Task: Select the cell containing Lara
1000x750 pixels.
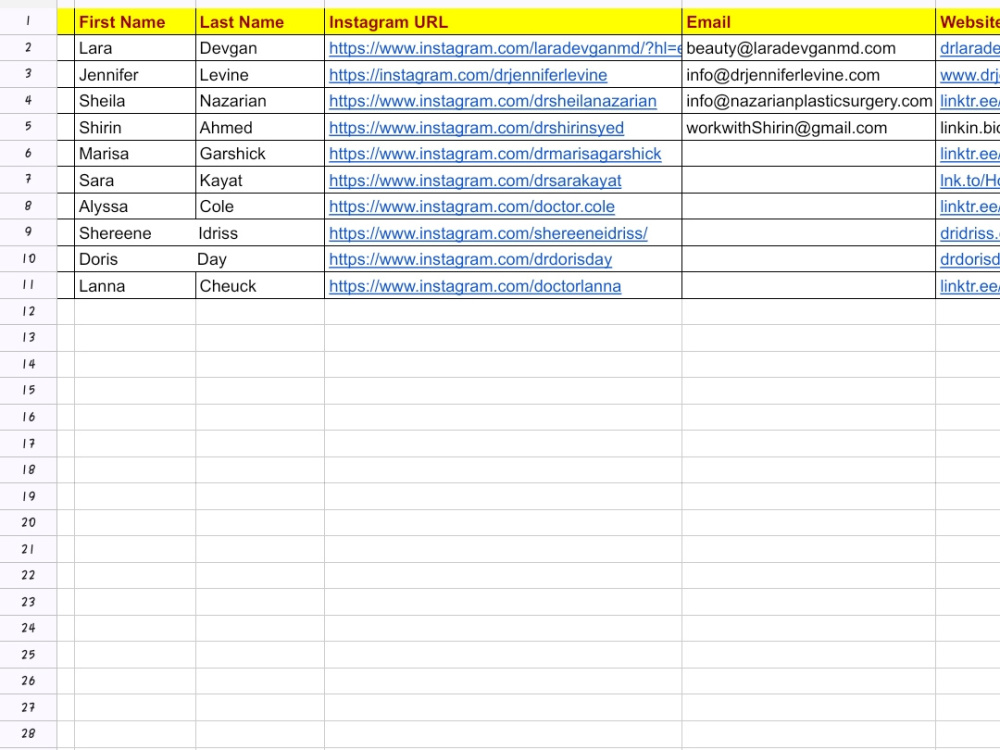Action: [x=135, y=48]
